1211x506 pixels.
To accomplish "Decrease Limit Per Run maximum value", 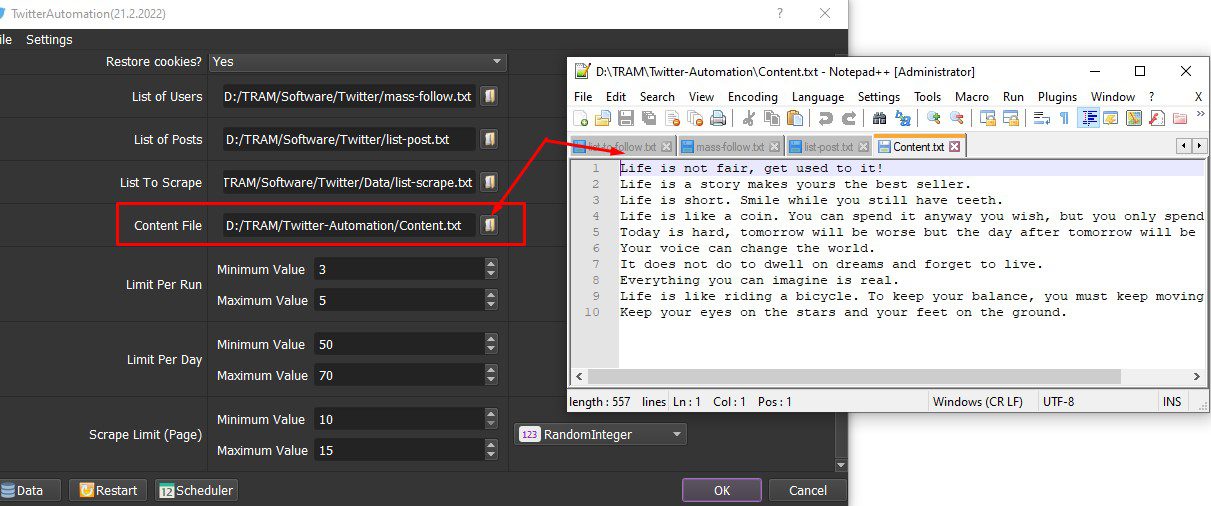I will [490, 305].
